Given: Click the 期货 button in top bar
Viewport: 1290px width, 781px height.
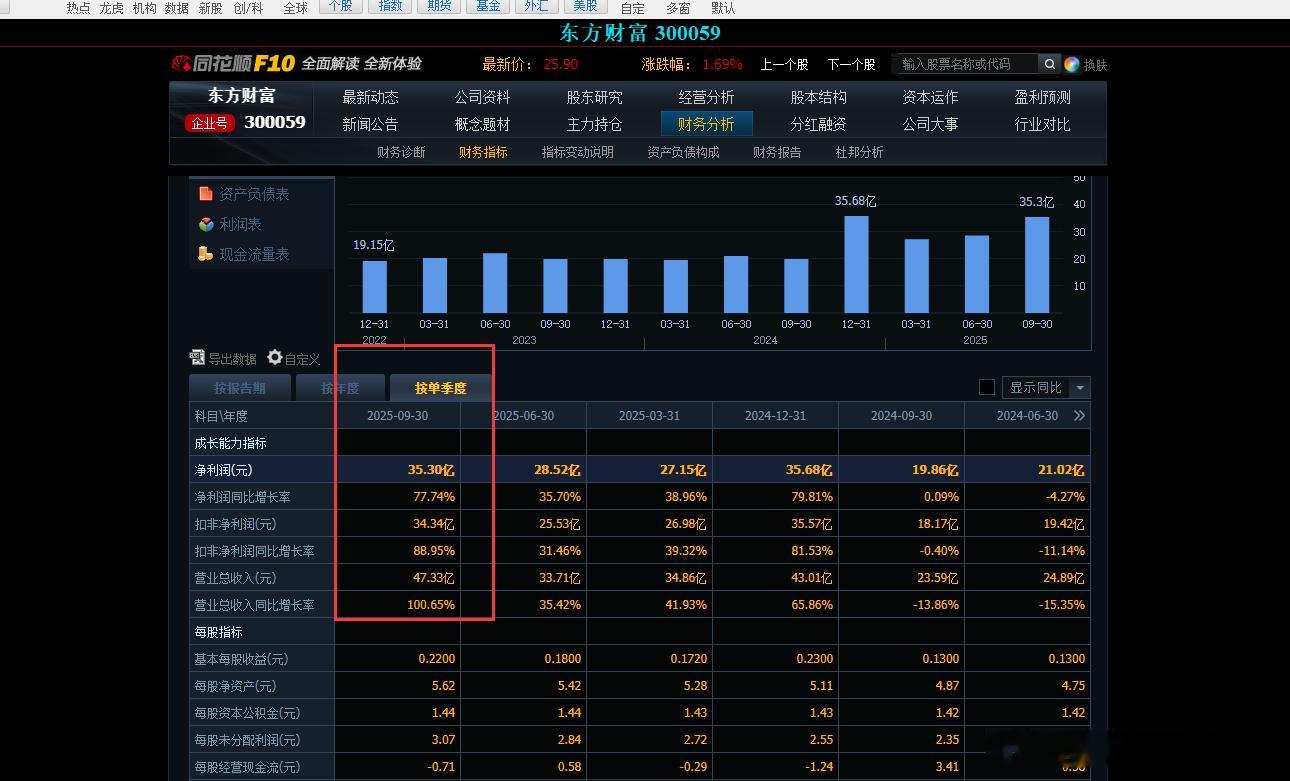Looking at the screenshot, I should tap(439, 6).
